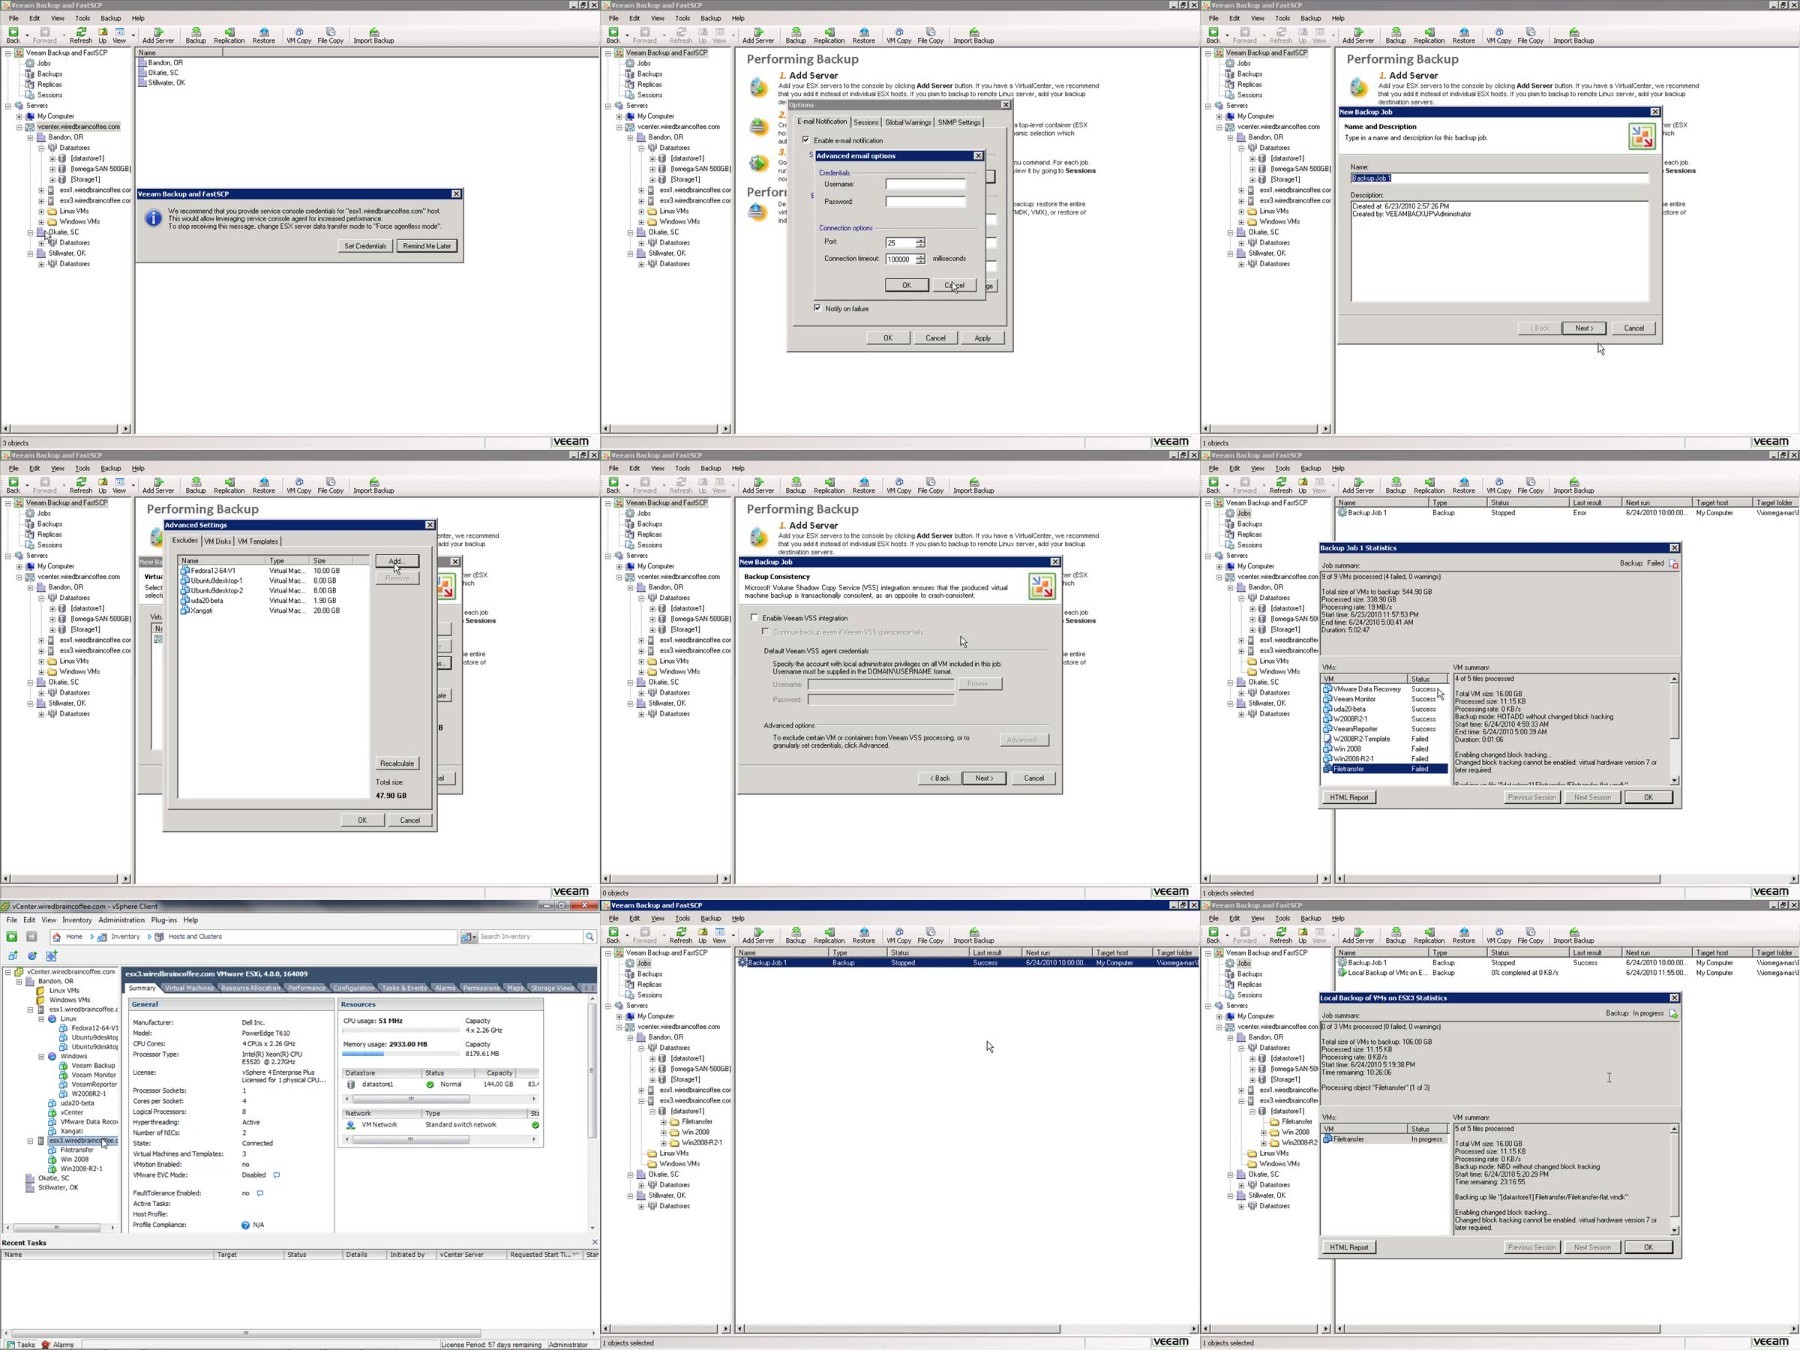This screenshot has height=1350, width=1800.
Task: Collapse the Linux resource pool in vSphere tree
Action: click(x=41, y=1019)
